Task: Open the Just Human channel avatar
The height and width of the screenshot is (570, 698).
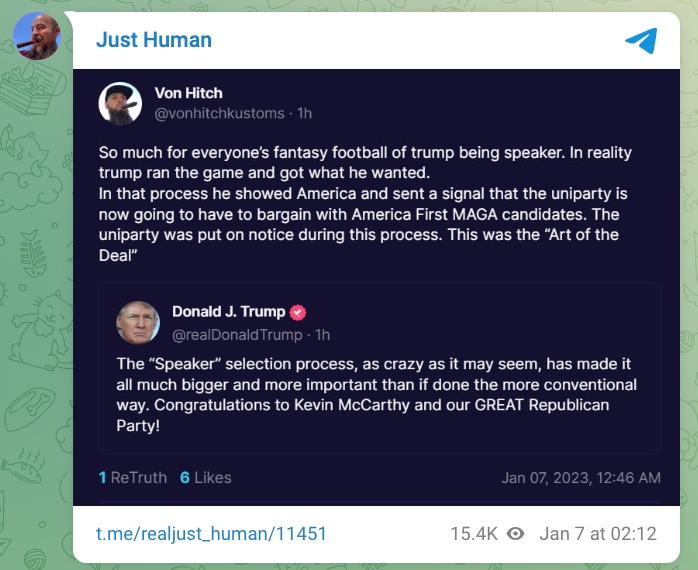Action: [37, 36]
